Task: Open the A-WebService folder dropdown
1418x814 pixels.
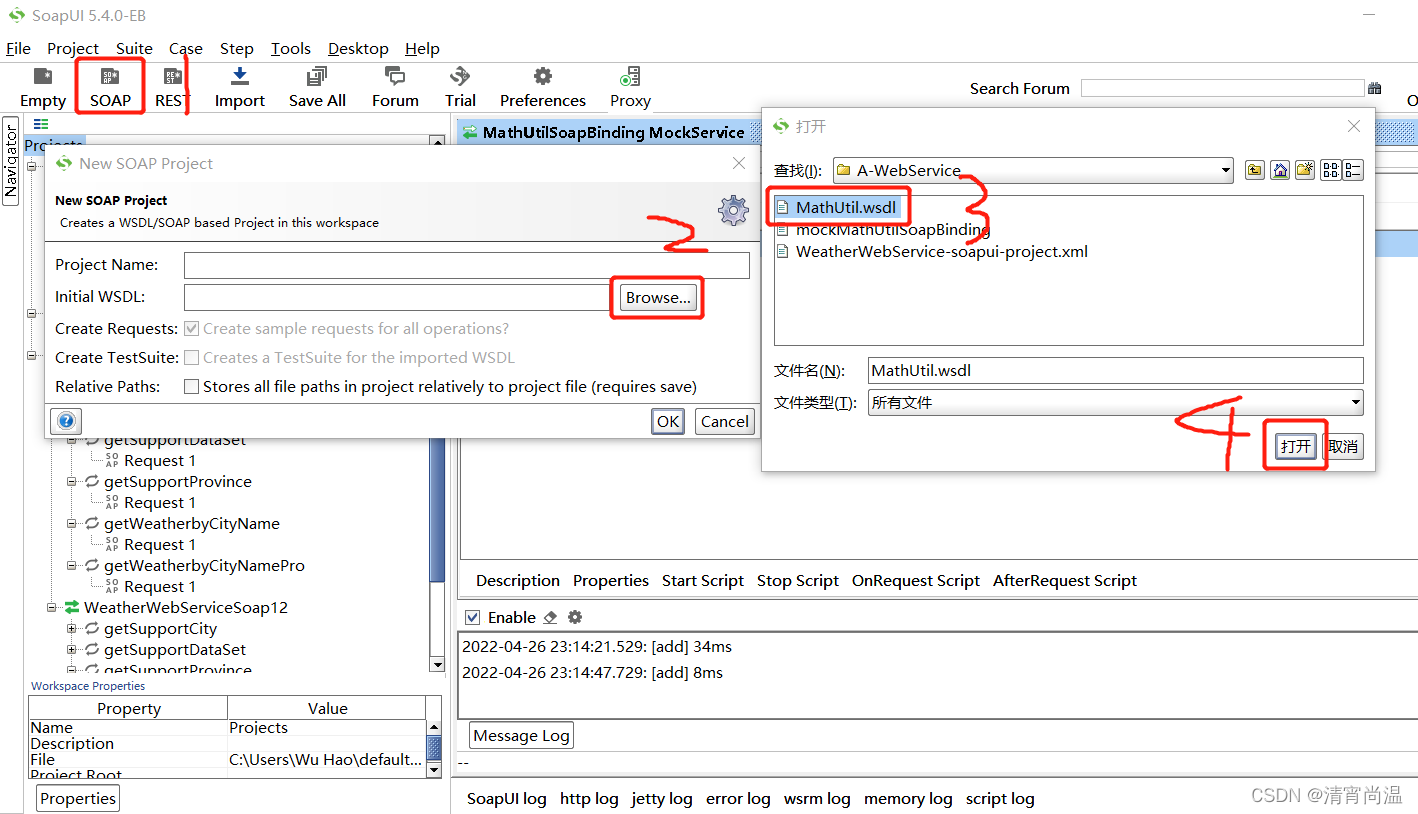Action: [1227, 169]
